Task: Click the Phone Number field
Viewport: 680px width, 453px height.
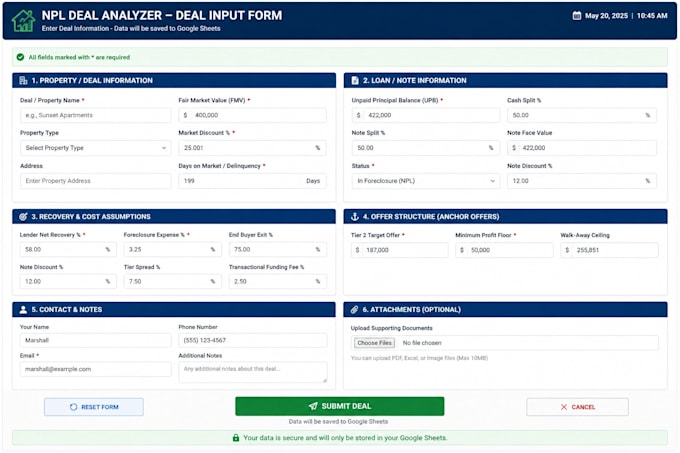Action: (253, 340)
